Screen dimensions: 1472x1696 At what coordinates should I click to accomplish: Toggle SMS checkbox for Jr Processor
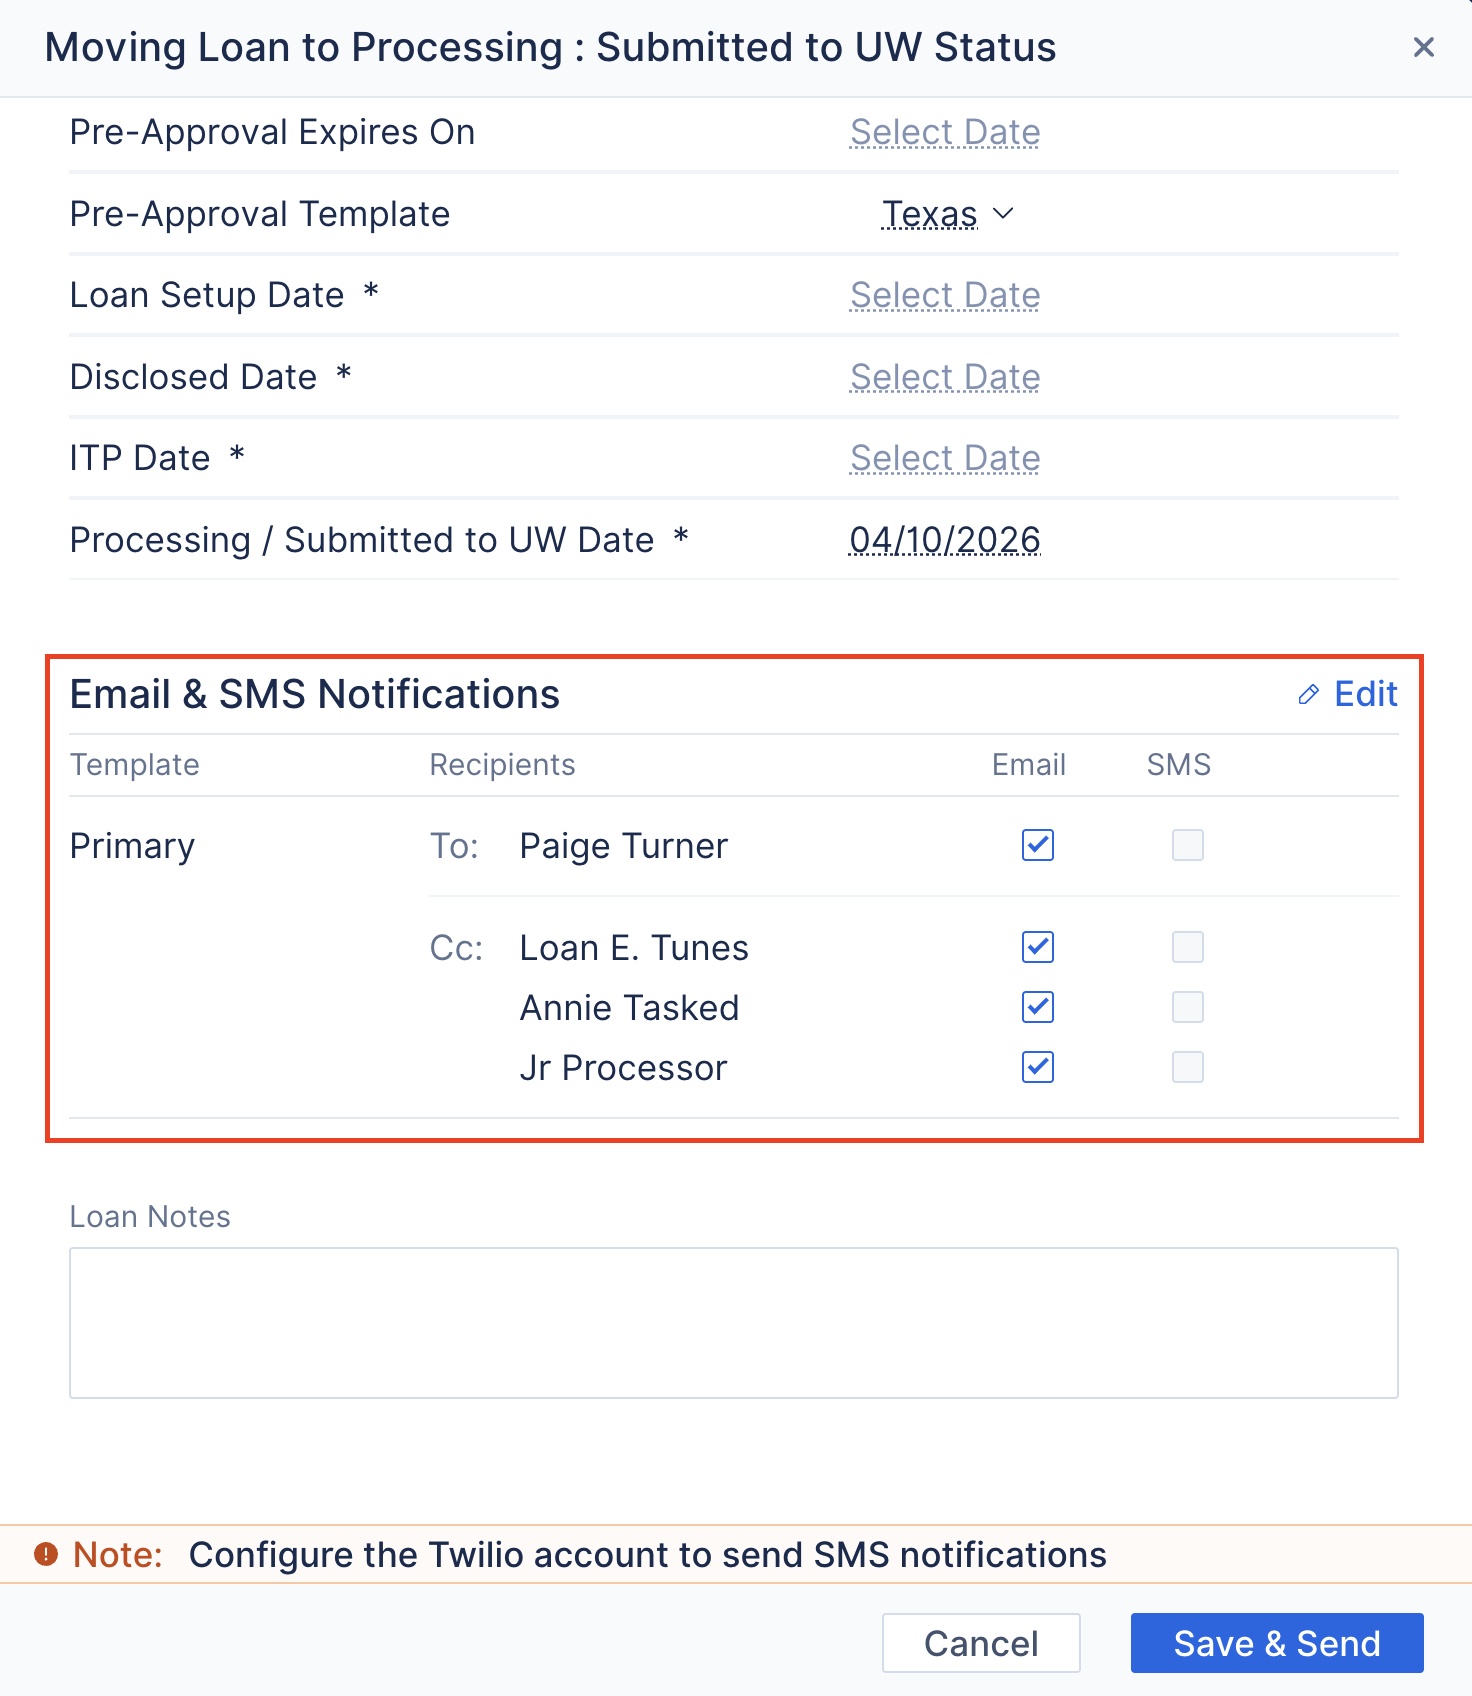coord(1187,1067)
